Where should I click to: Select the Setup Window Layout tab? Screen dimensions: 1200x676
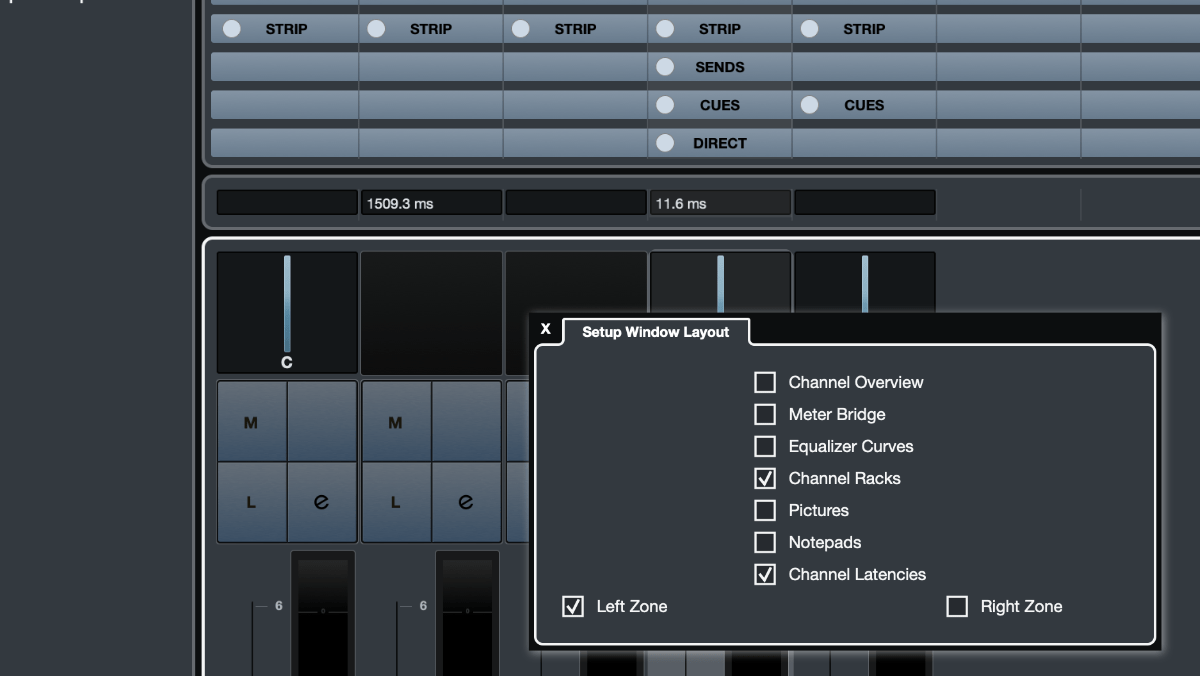click(655, 332)
